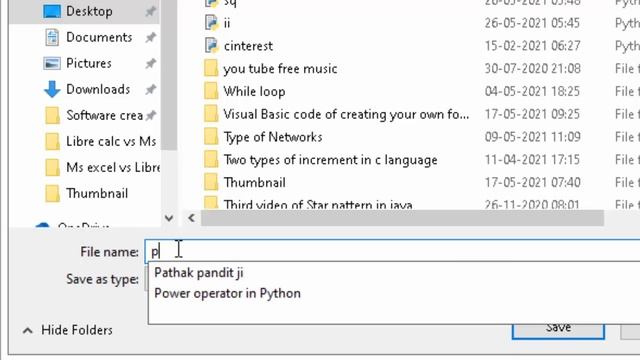The image size is (640, 360).
Task: Click the file list horizontal scrollbar track
Action: pyautogui.click(x=402, y=218)
